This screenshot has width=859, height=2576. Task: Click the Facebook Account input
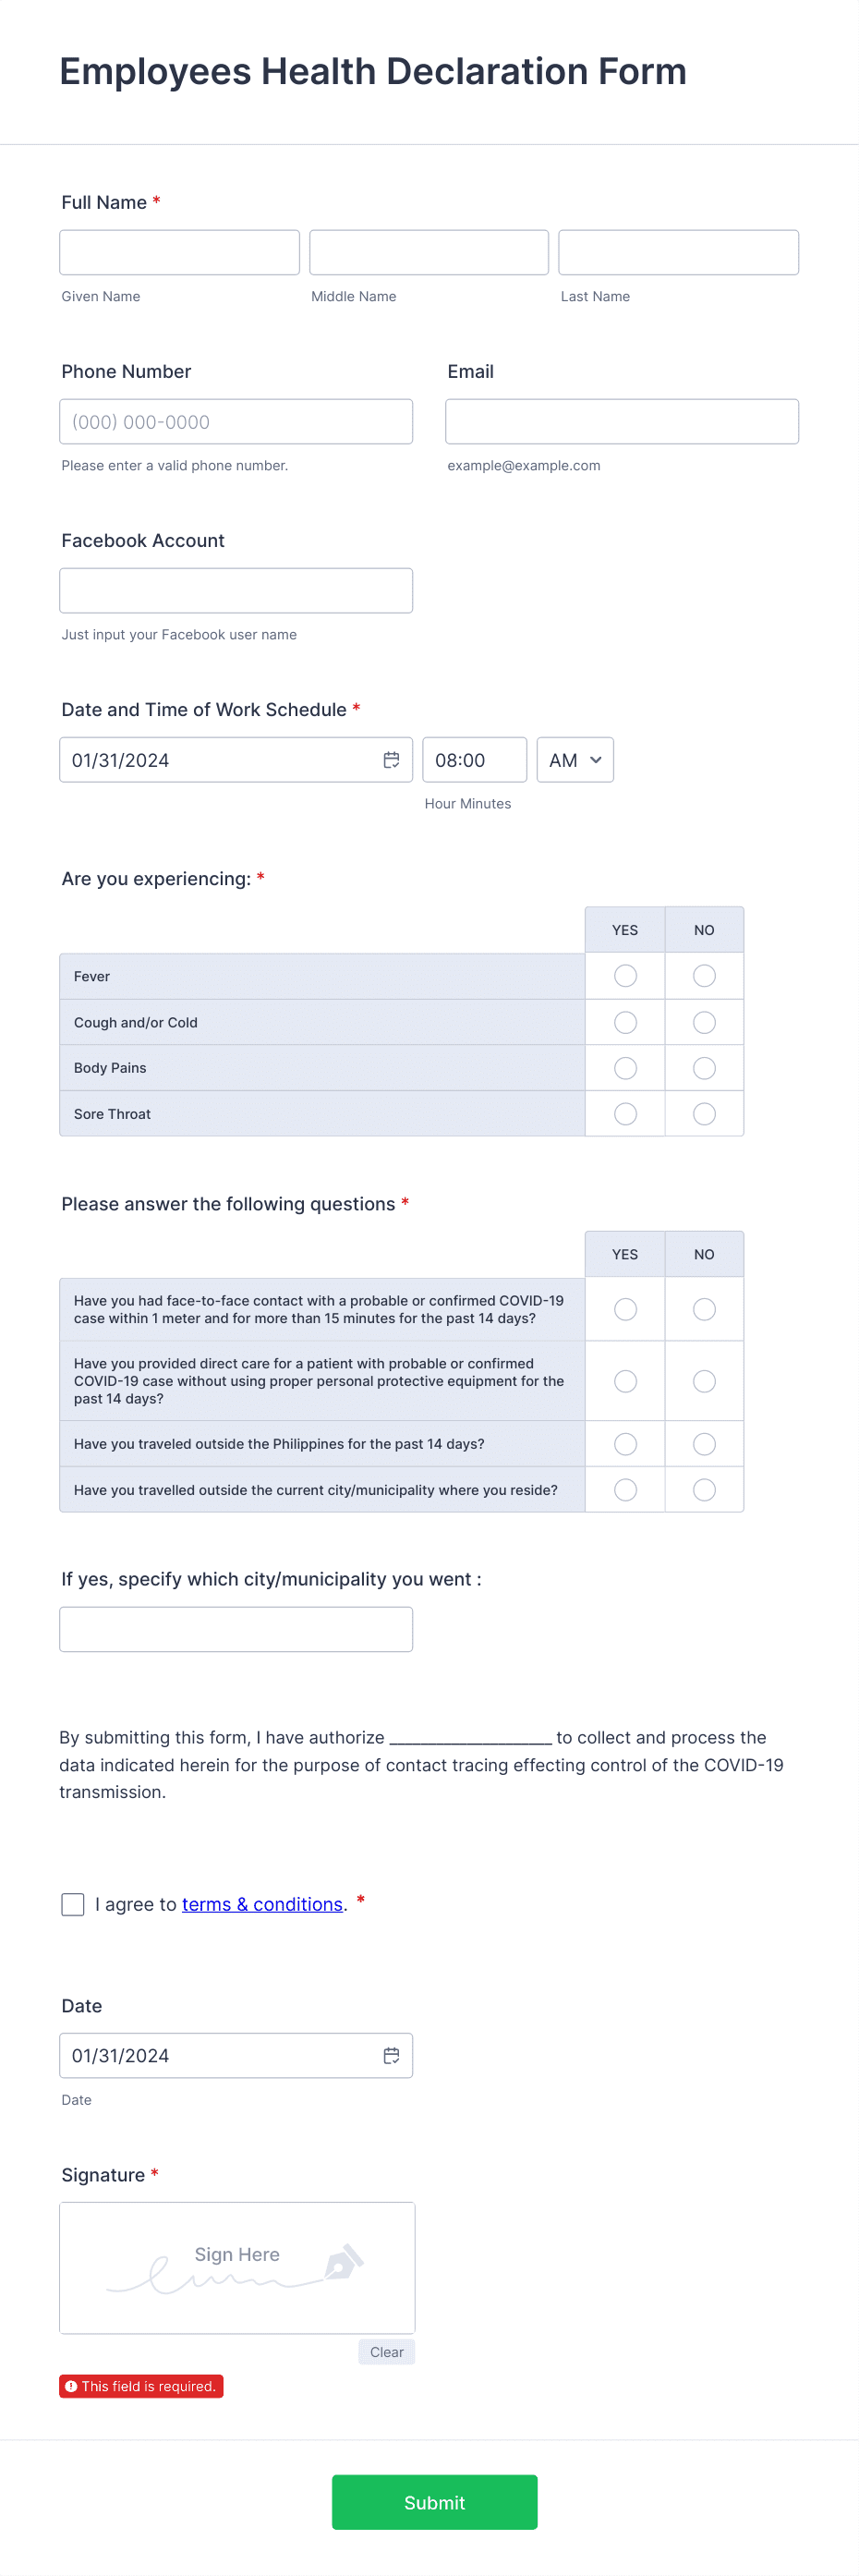236,590
